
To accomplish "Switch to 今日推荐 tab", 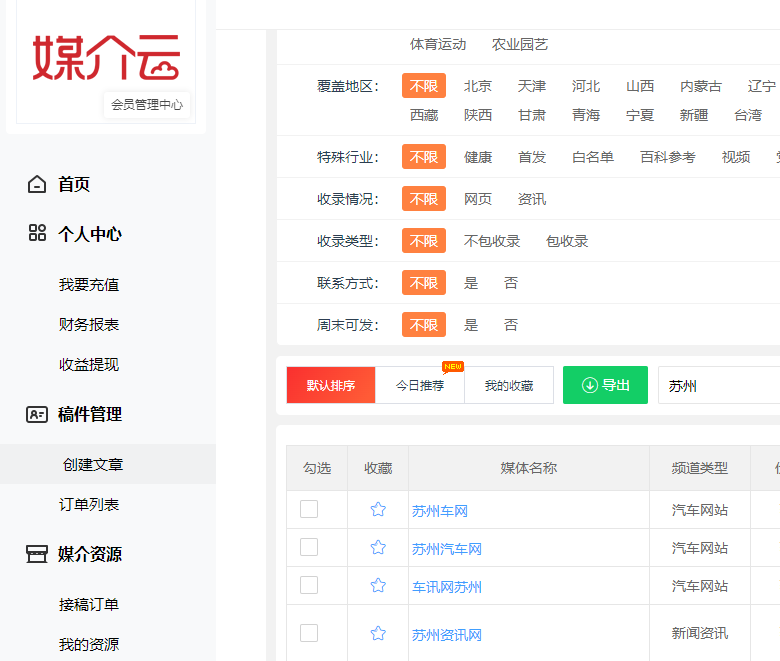I will click(420, 385).
